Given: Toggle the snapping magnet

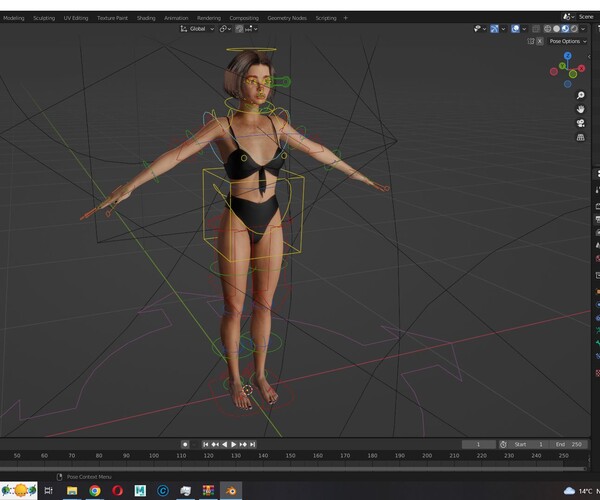Looking at the screenshot, I should click(239, 29).
